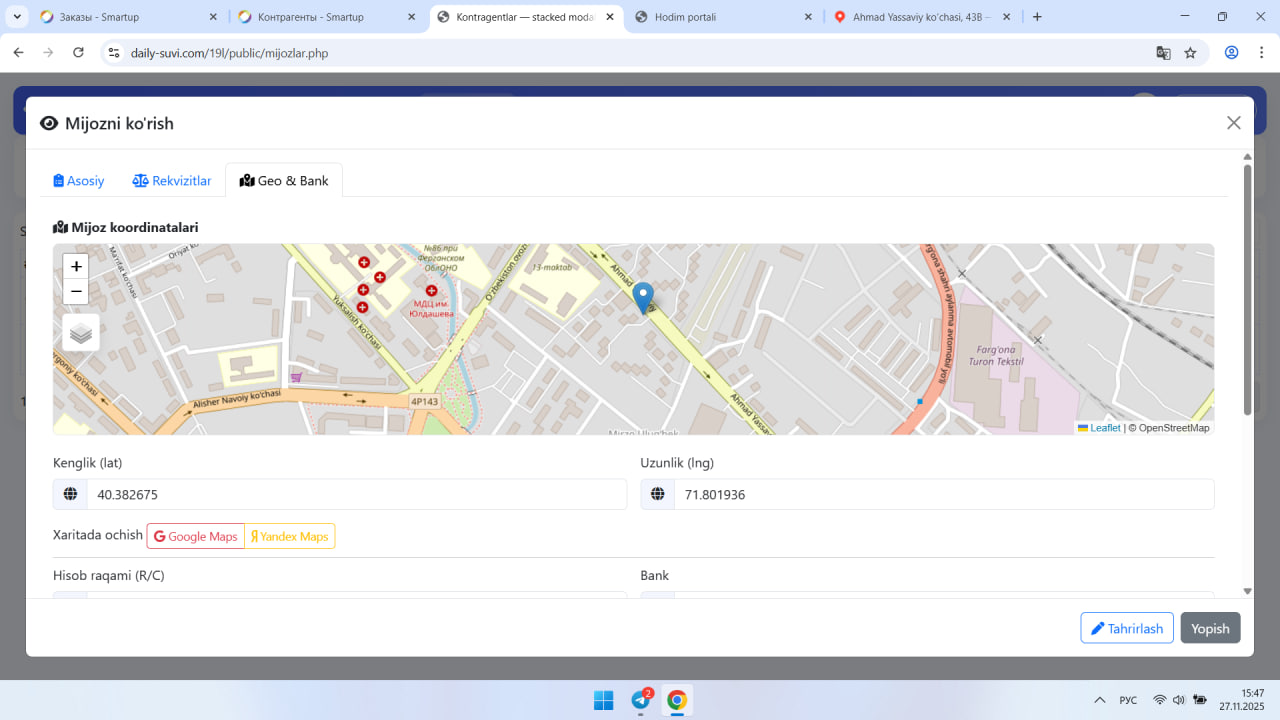
Task: Open the Rekvizitlar tab
Action: coord(172,181)
